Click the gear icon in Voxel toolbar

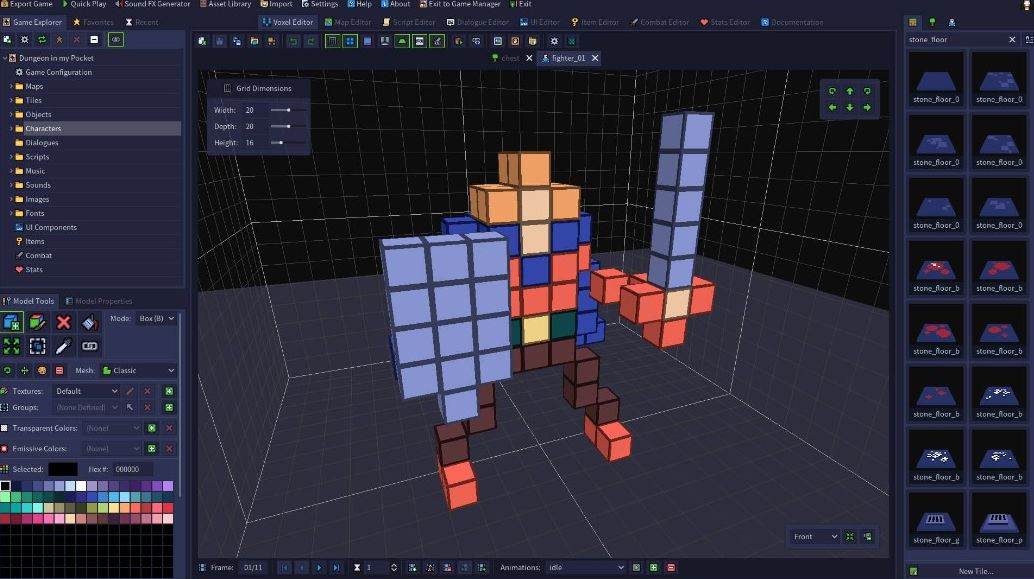coord(554,41)
